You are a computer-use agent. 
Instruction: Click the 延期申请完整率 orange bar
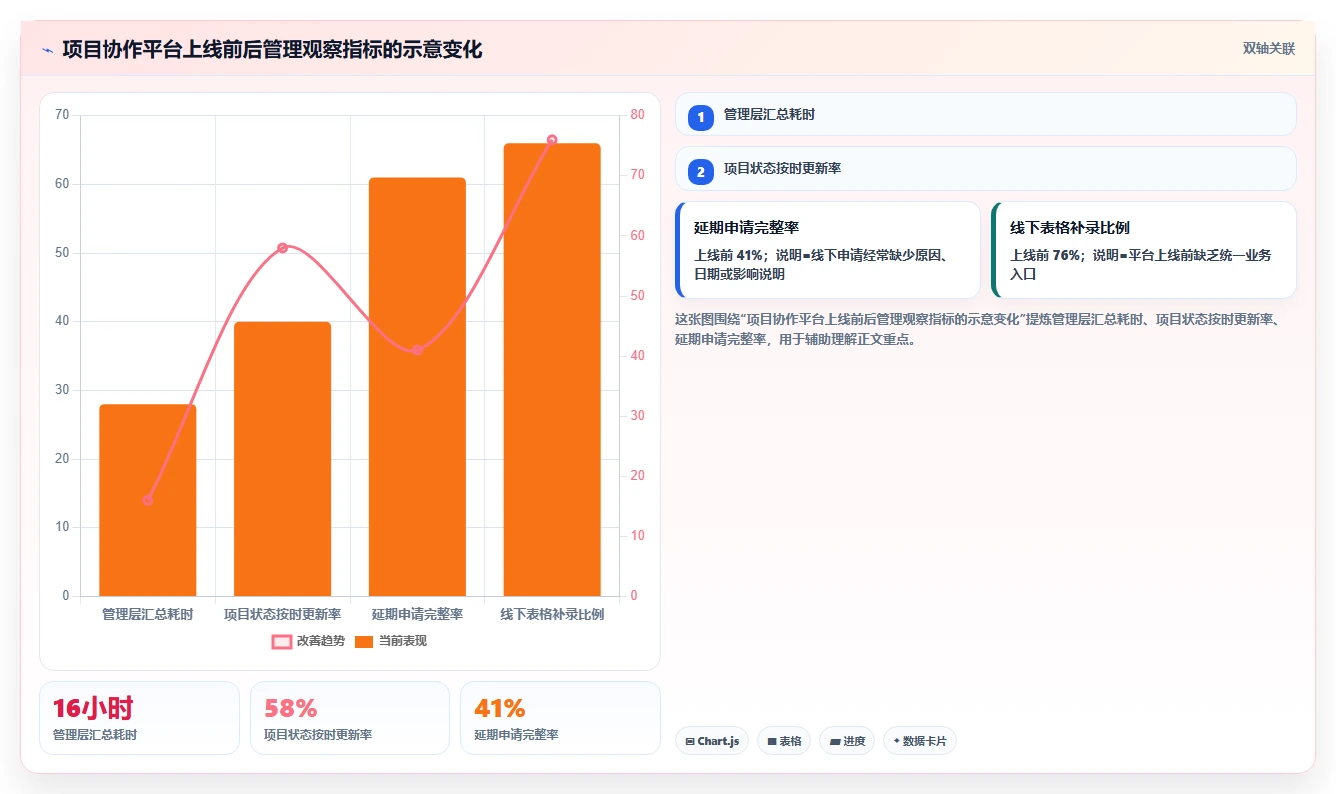click(417, 387)
